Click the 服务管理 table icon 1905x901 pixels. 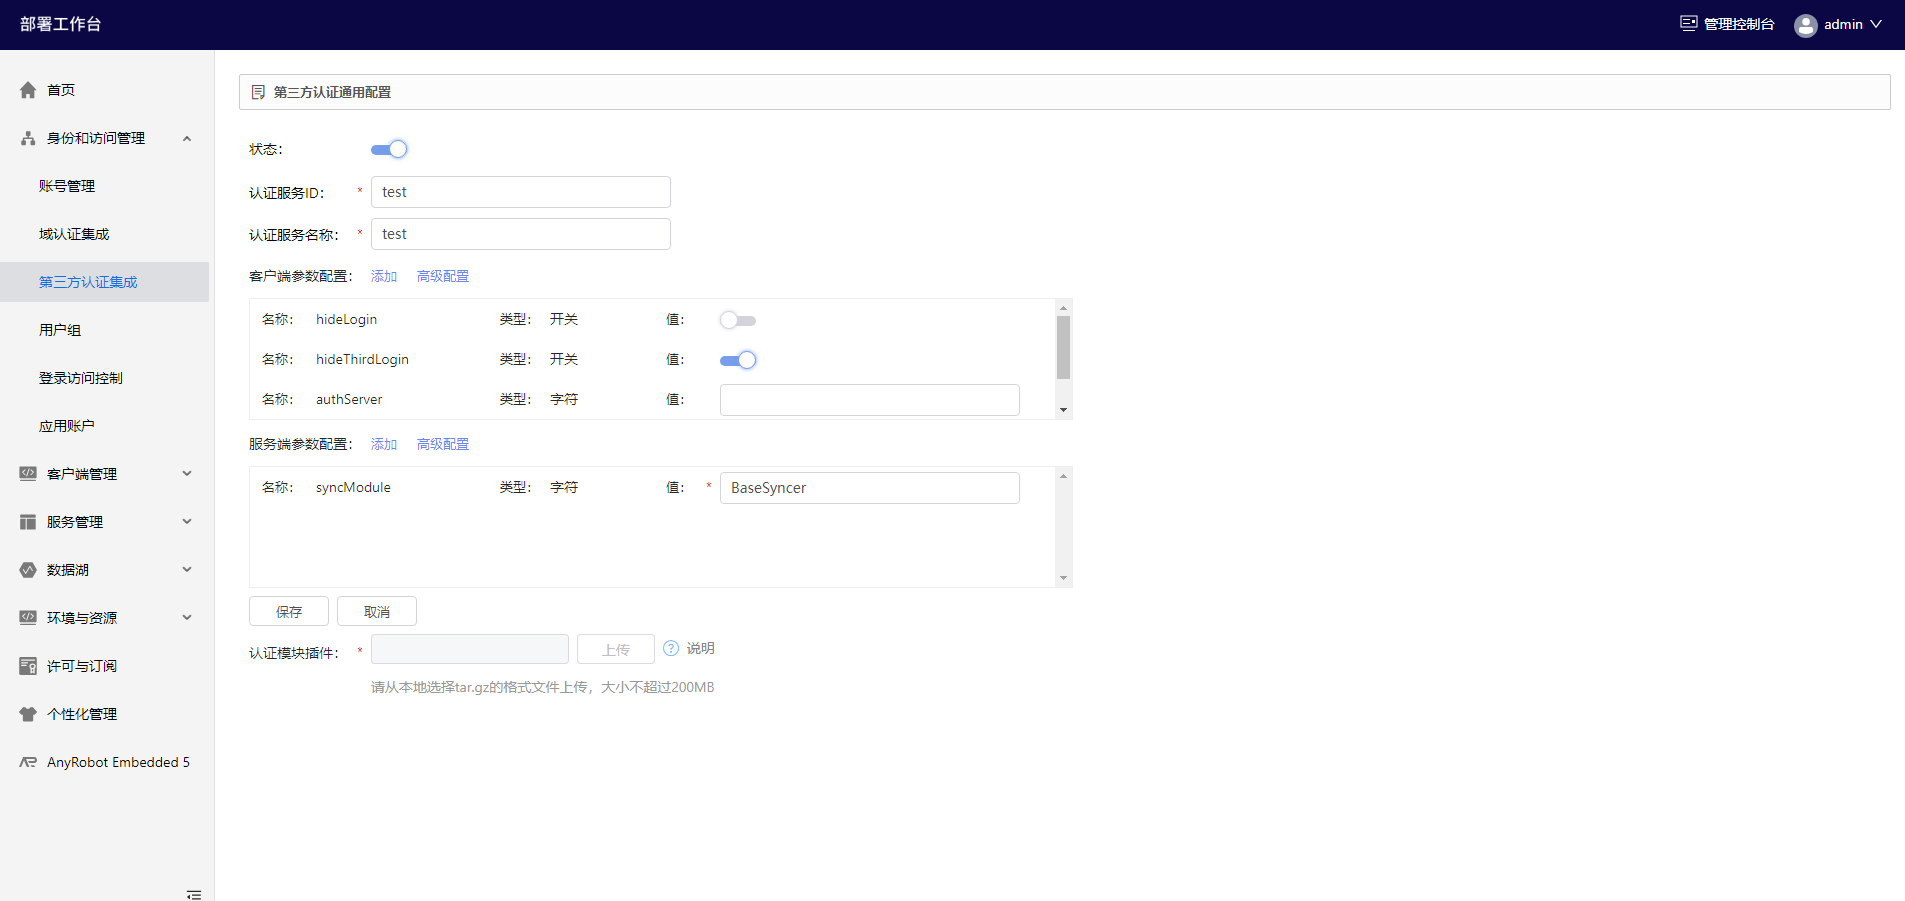[28, 522]
